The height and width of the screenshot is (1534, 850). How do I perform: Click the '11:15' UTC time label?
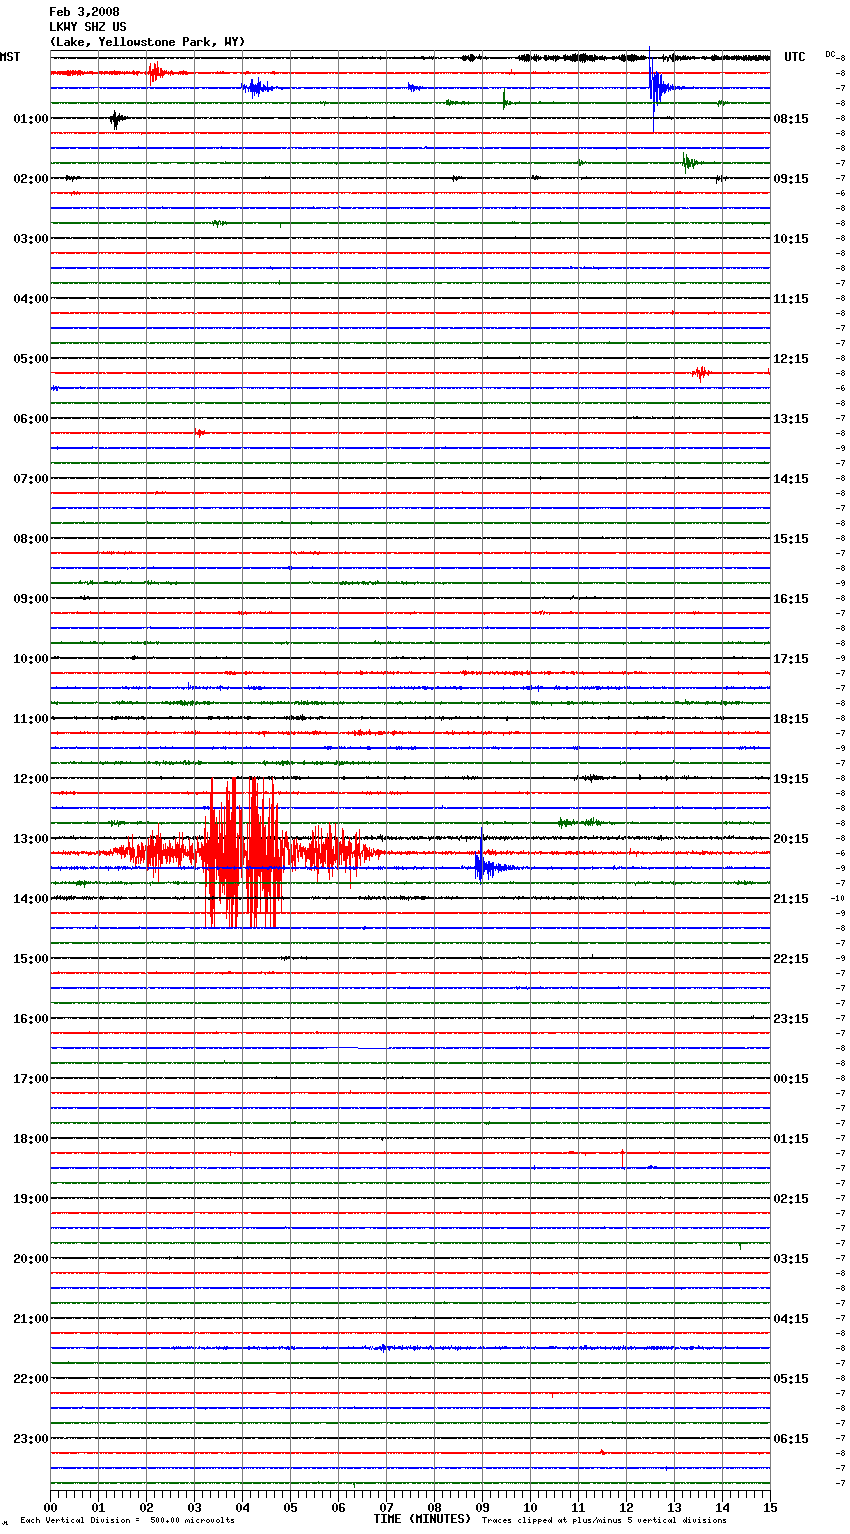[791, 299]
